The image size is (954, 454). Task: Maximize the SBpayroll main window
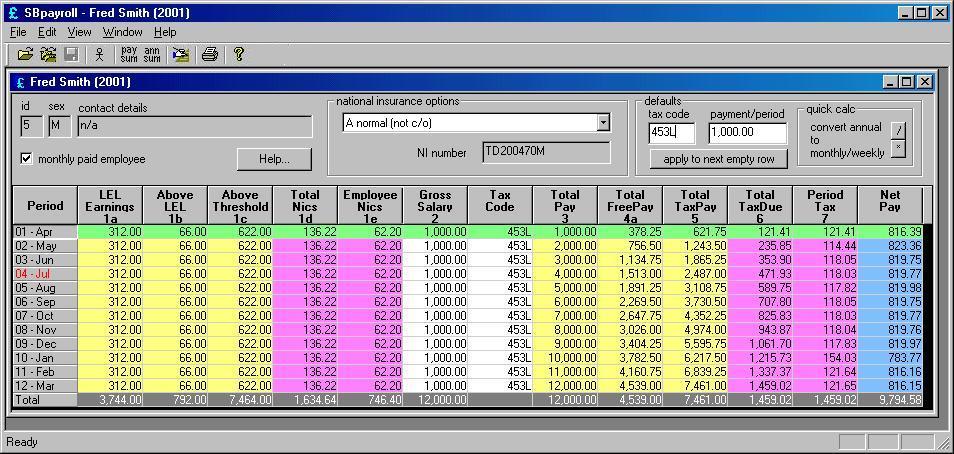click(922, 13)
